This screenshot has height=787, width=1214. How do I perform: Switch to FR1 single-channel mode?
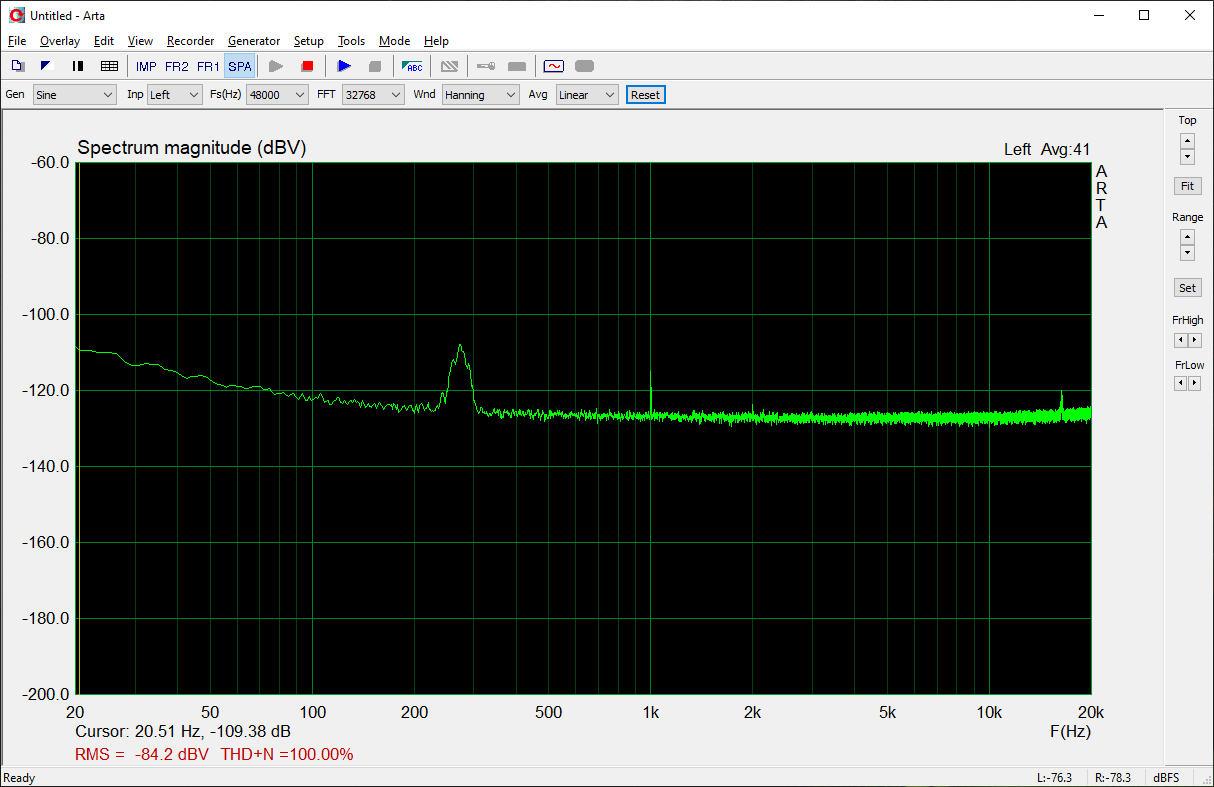point(208,67)
